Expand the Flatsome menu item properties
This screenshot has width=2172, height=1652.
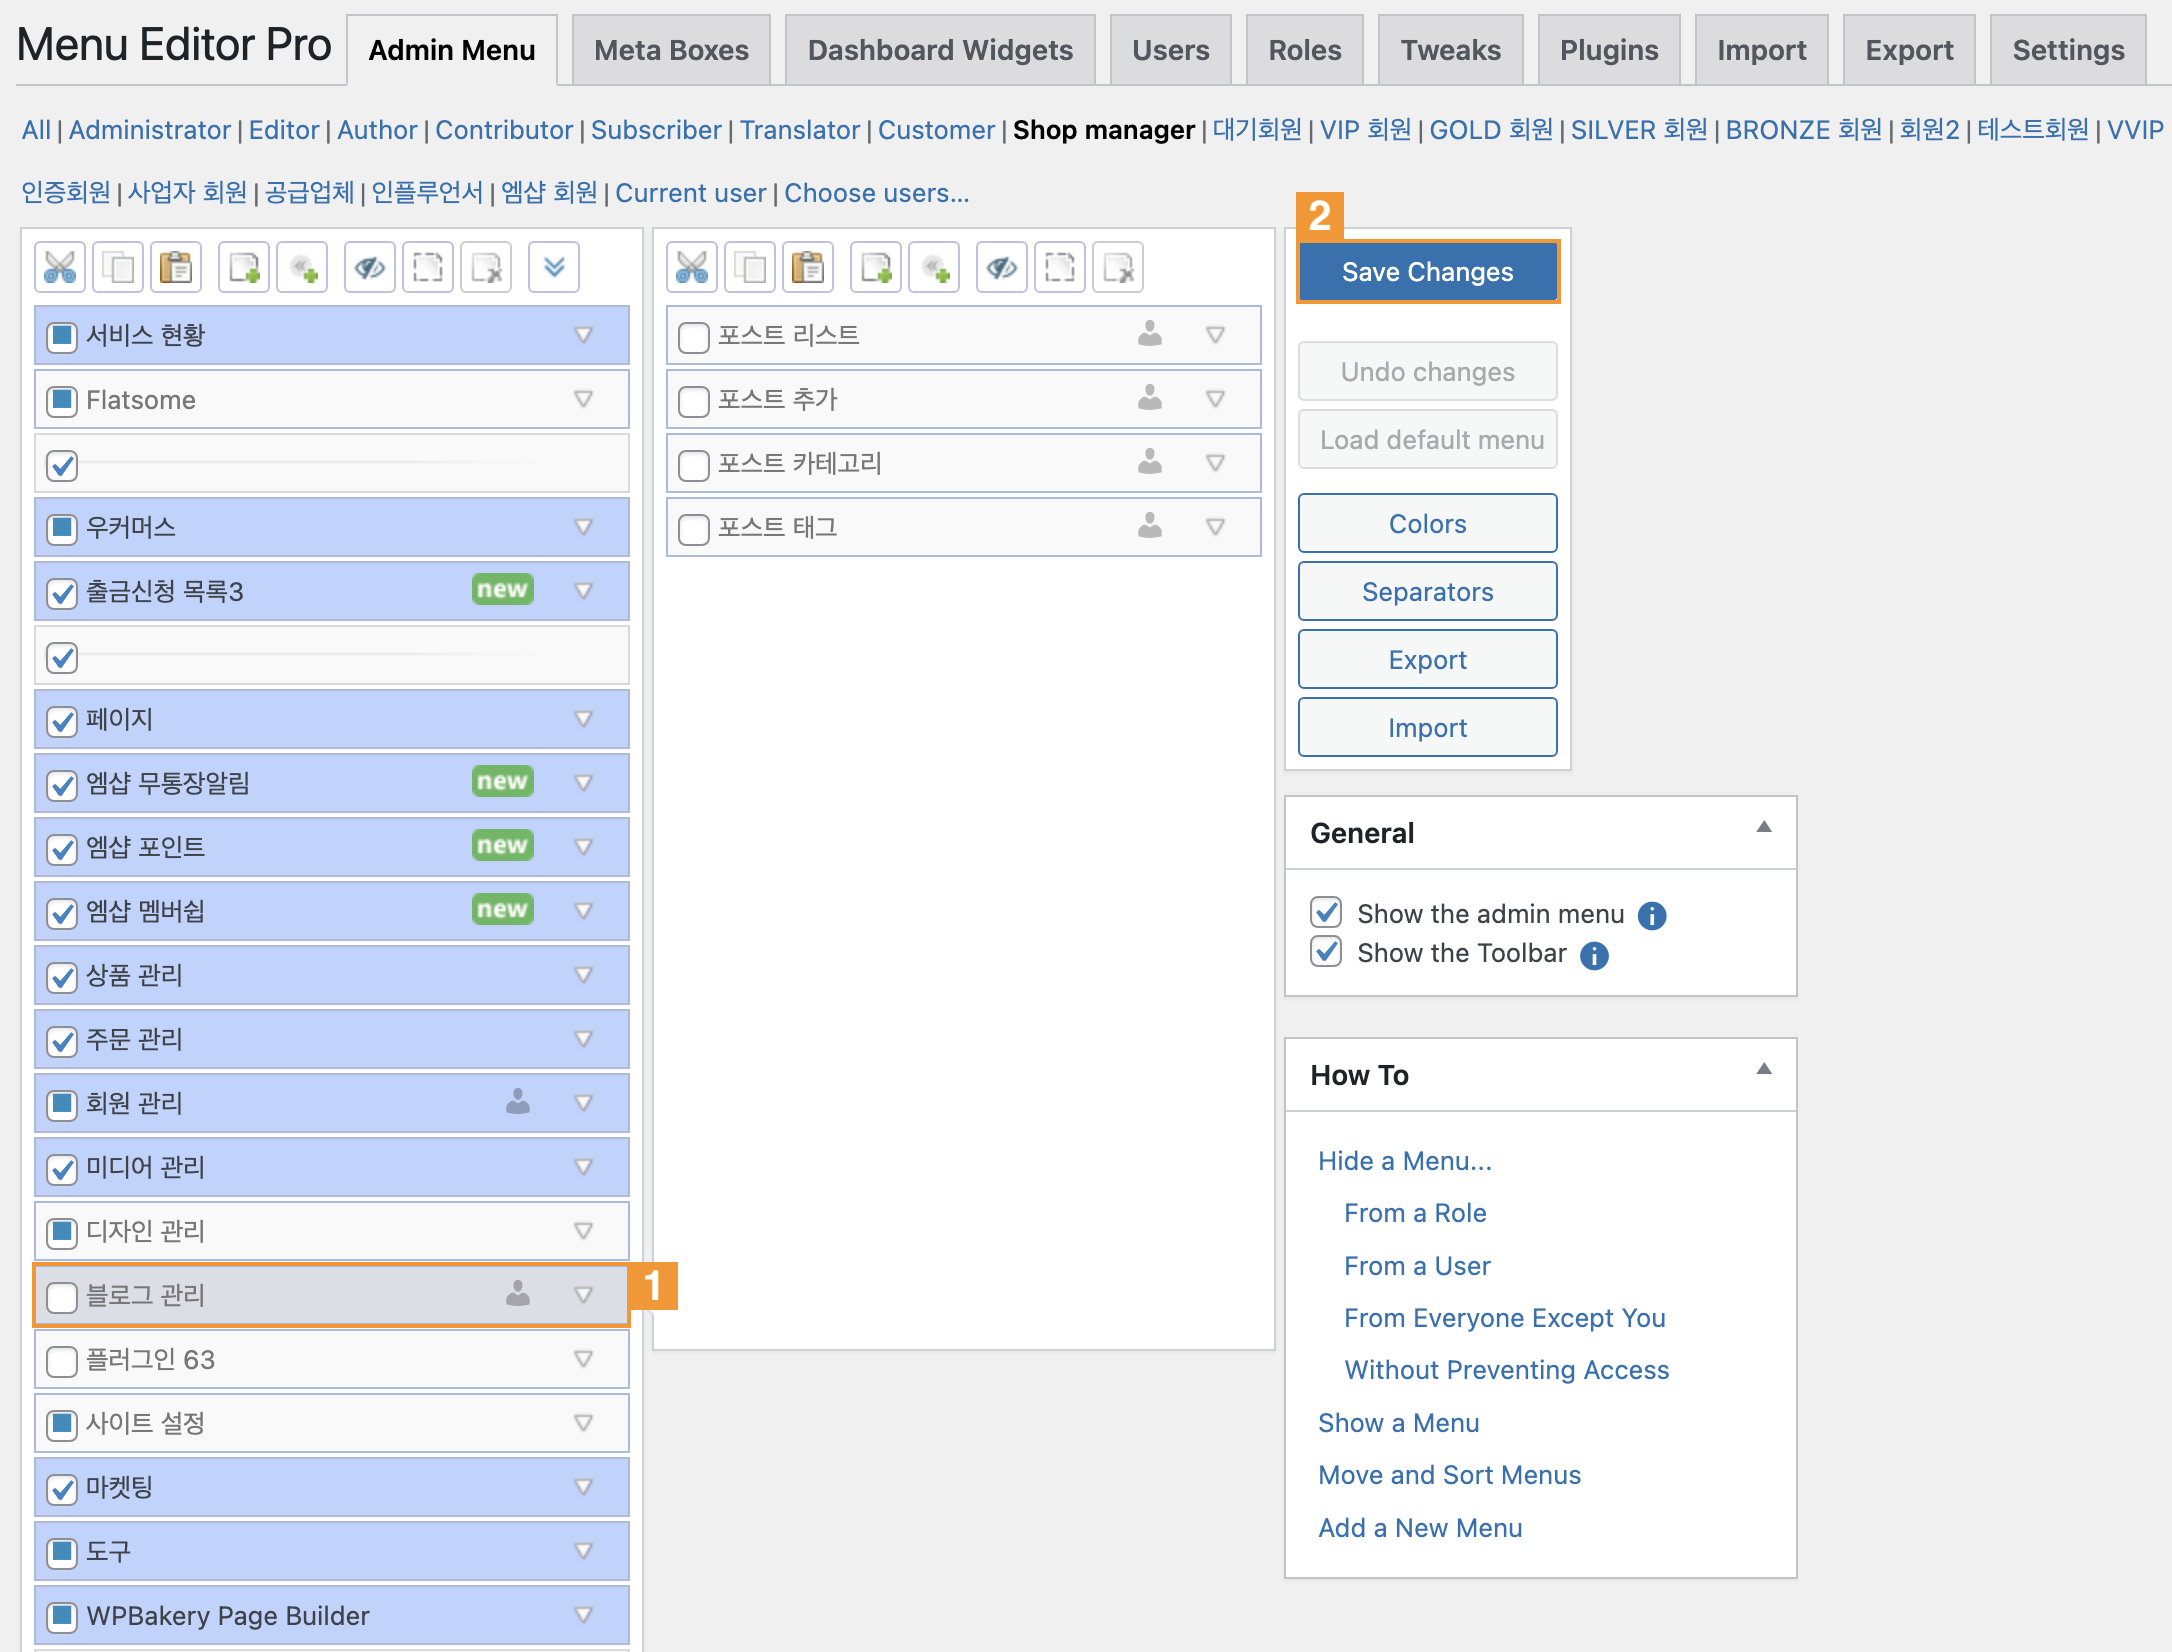pyautogui.click(x=584, y=399)
